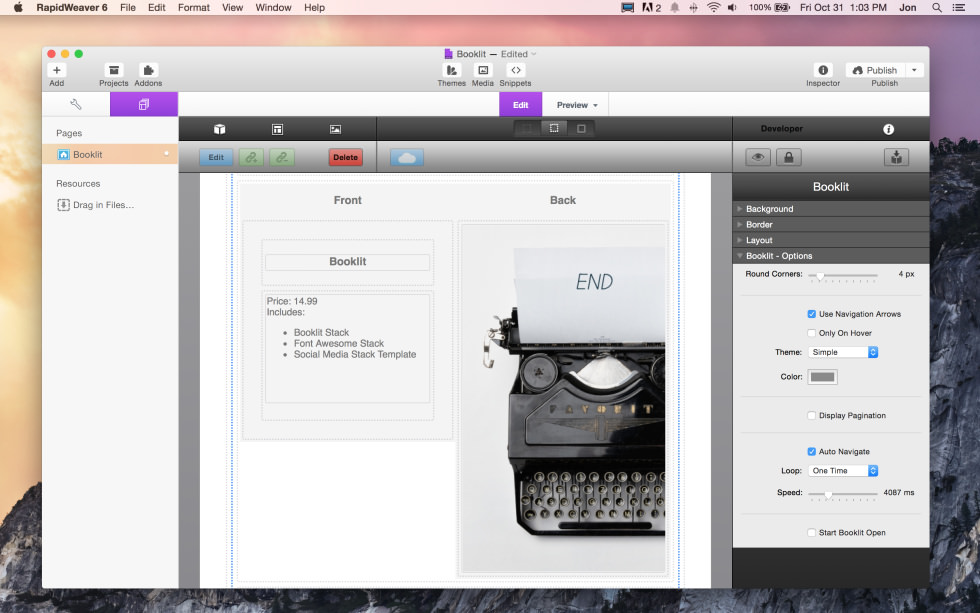
Task: Open the stacks library cube icon
Action: pos(219,129)
